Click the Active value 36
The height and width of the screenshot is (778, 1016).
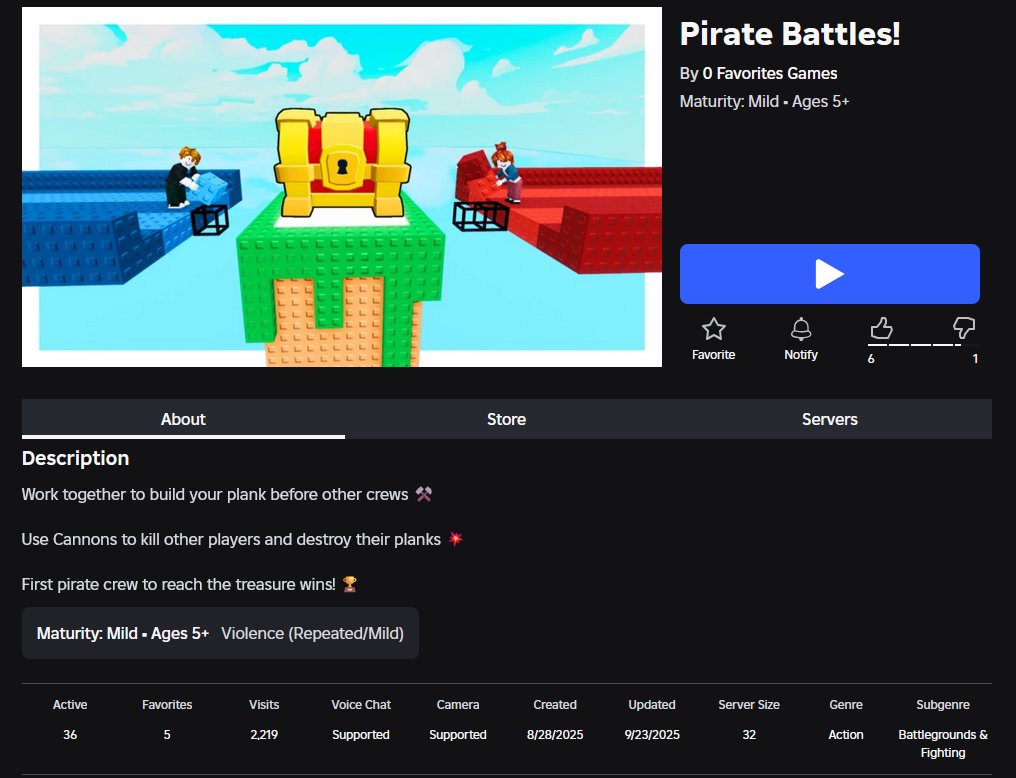(x=70, y=735)
